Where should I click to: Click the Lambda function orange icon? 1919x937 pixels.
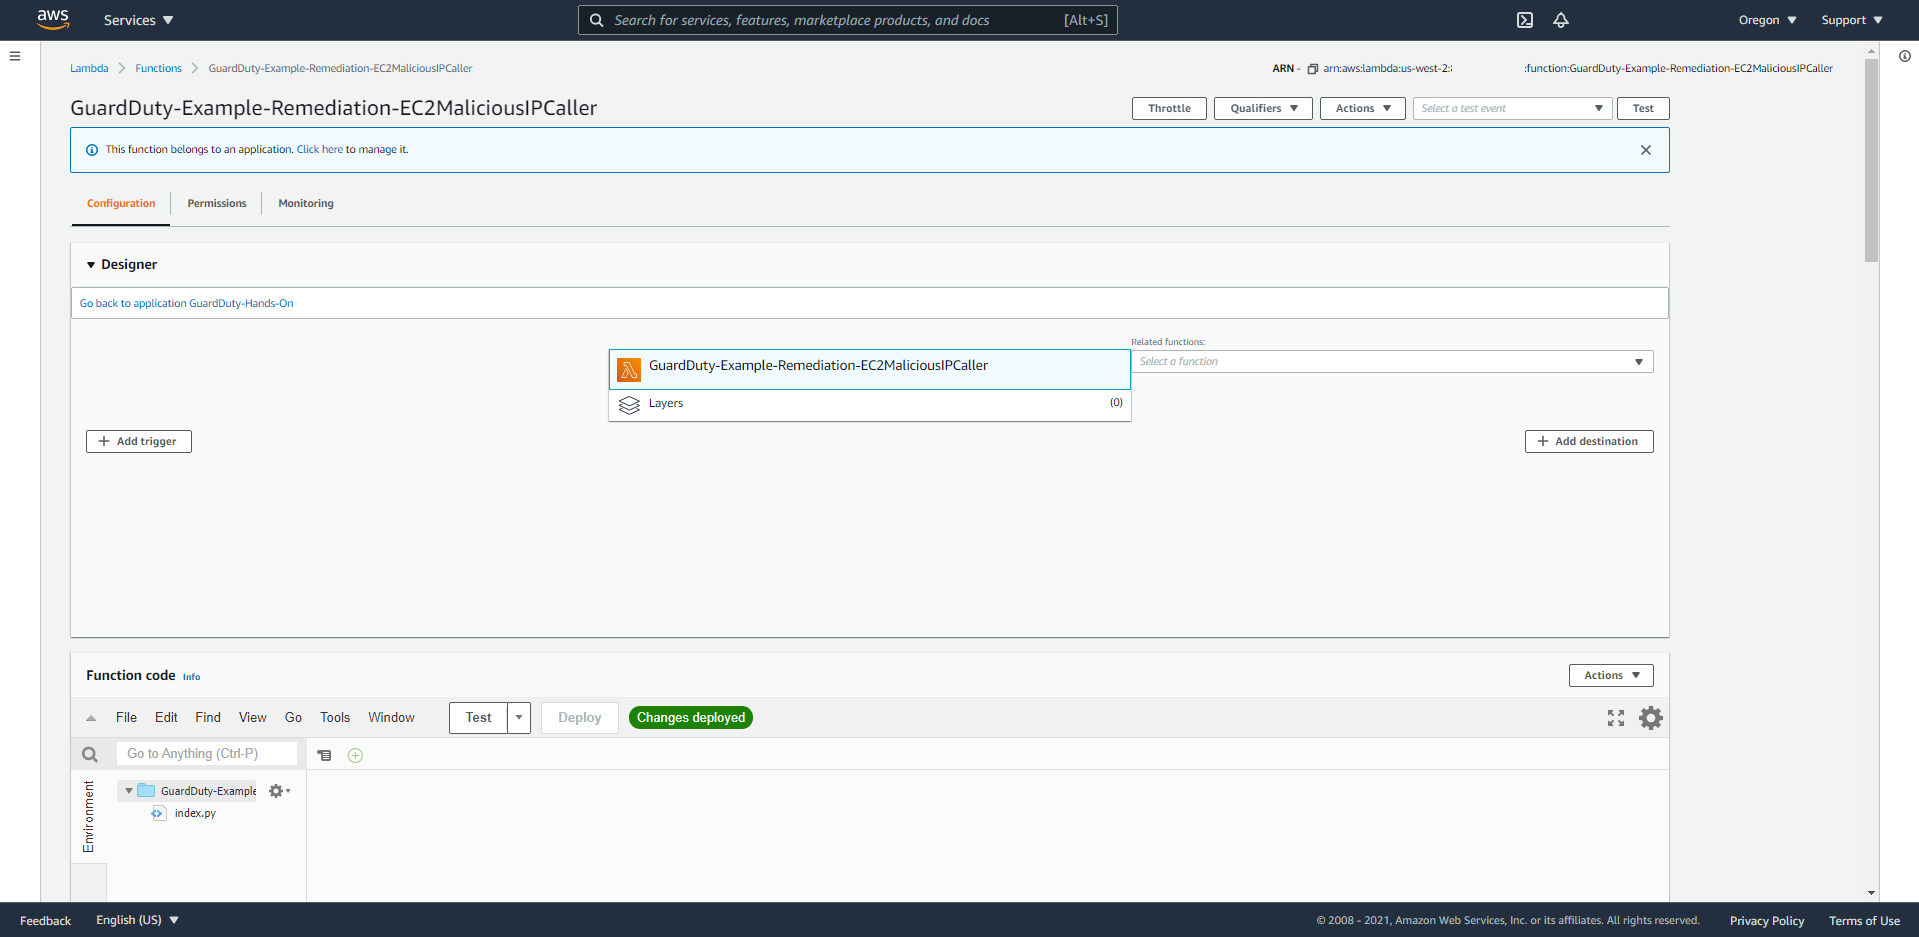click(629, 370)
